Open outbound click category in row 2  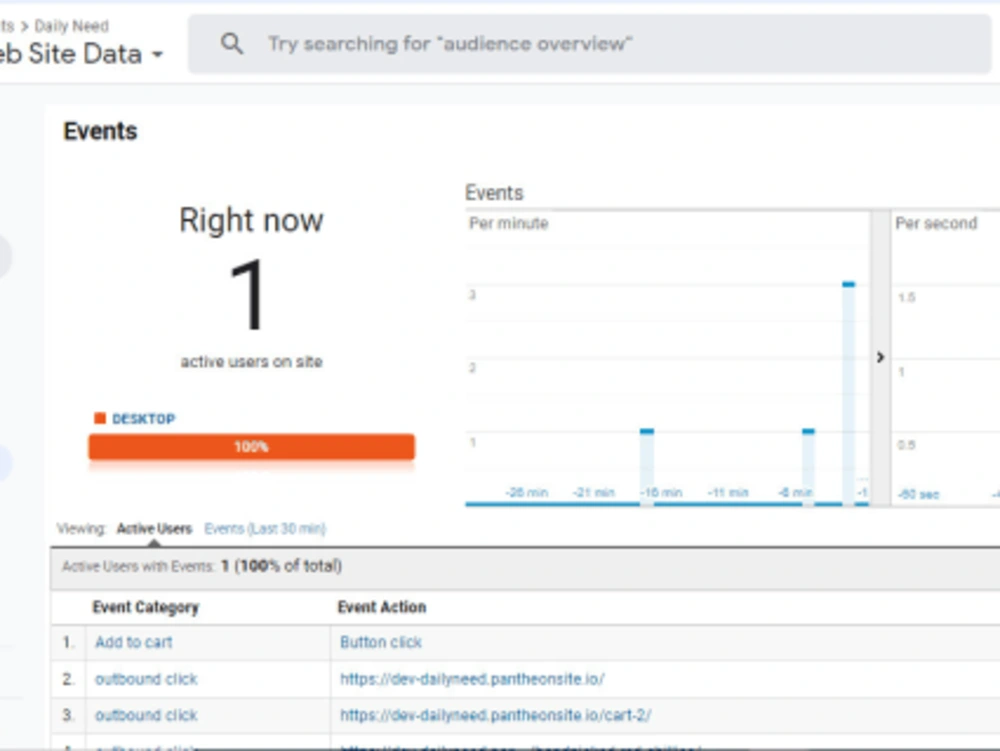point(146,679)
